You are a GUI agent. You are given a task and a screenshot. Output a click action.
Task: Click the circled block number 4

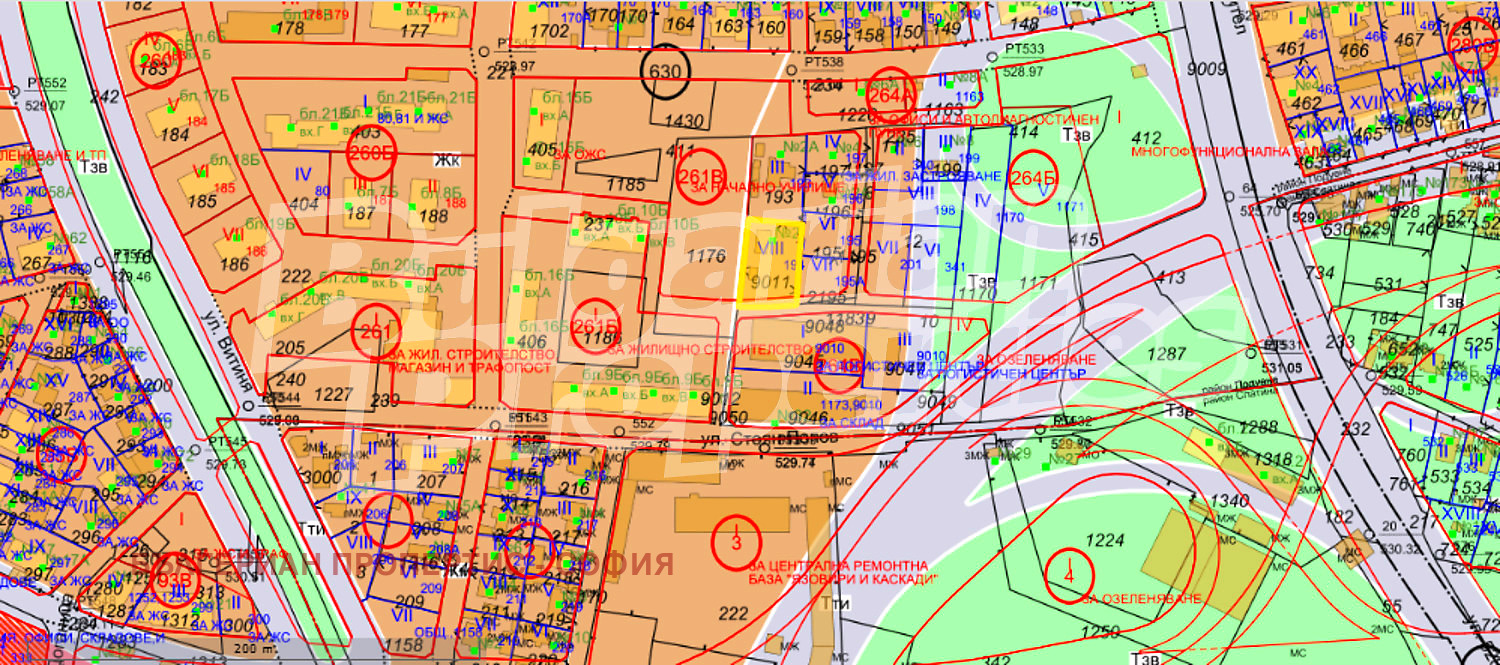[x=1069, y=575]
